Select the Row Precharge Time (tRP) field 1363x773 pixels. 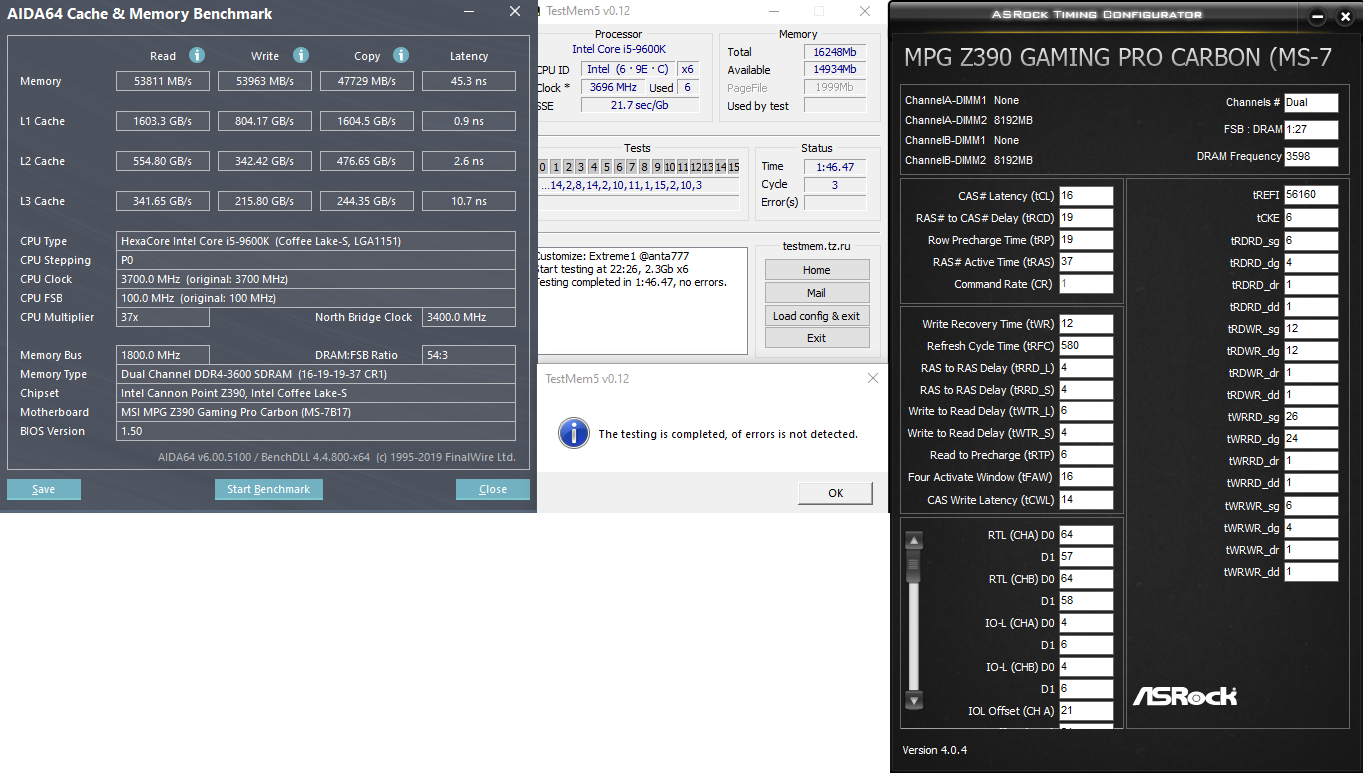click(1086, 240)
